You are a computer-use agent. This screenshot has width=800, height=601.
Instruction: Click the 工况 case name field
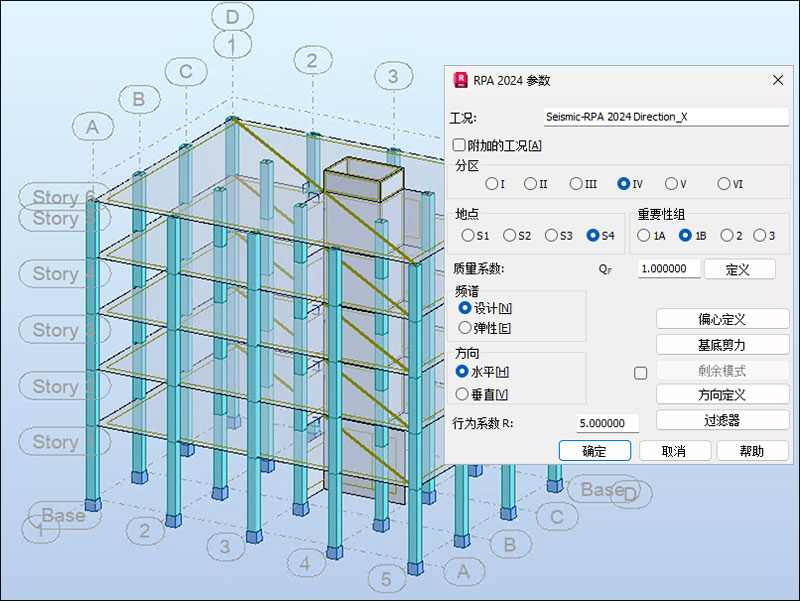(x=665, y=117)
